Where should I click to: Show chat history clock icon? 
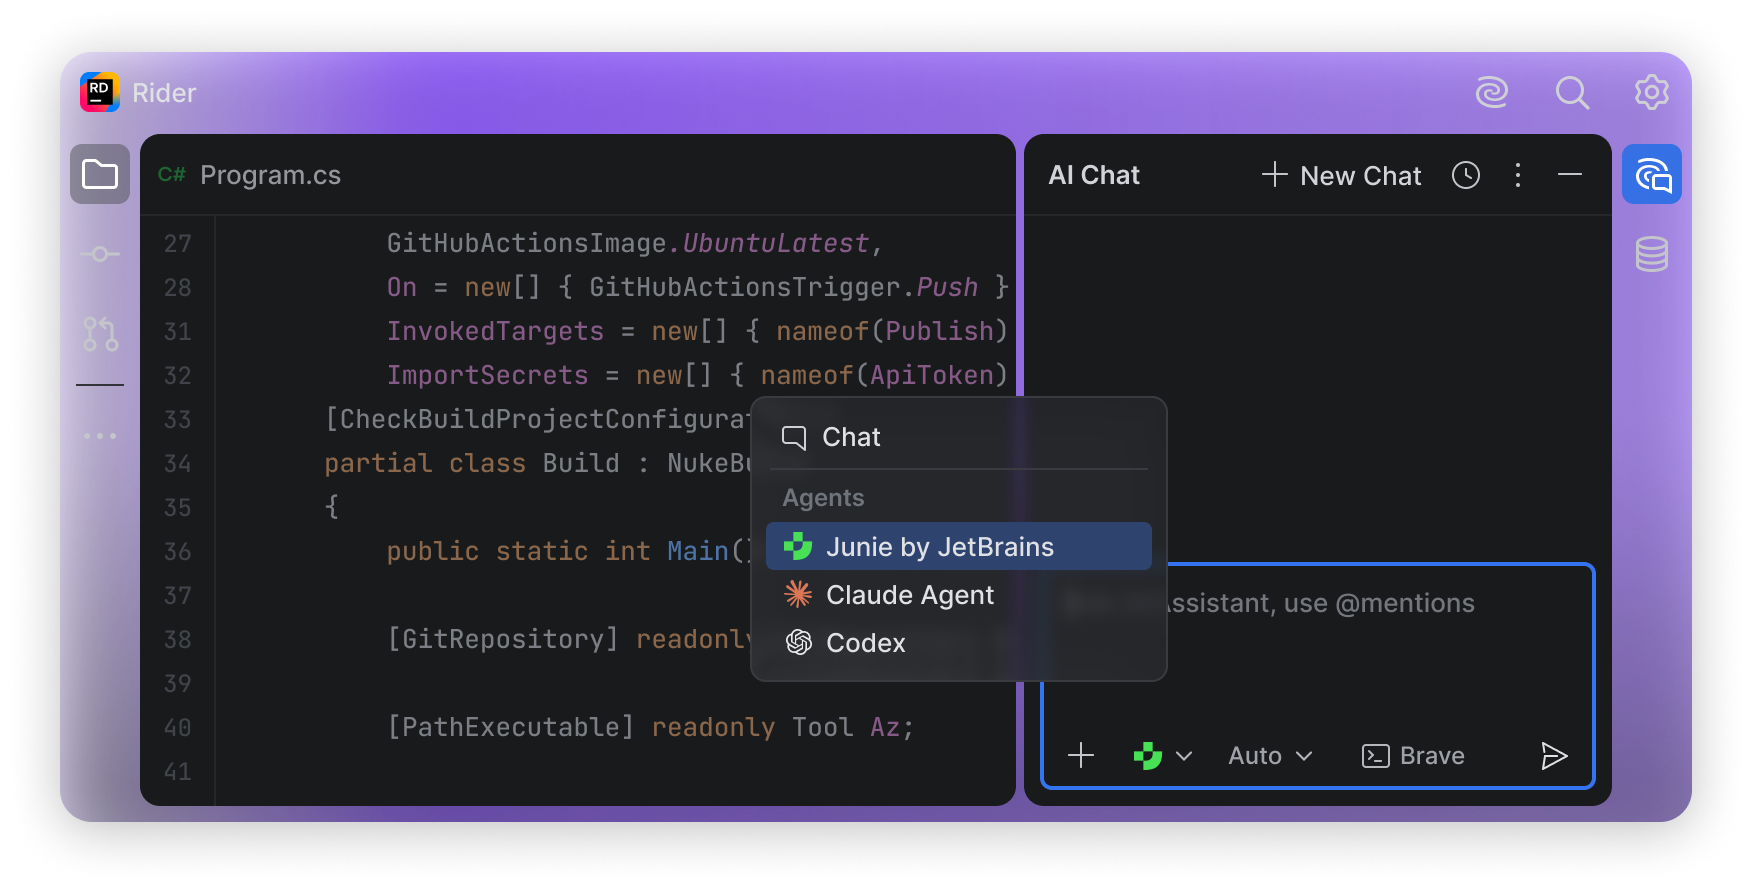(x=1466, y=176)
